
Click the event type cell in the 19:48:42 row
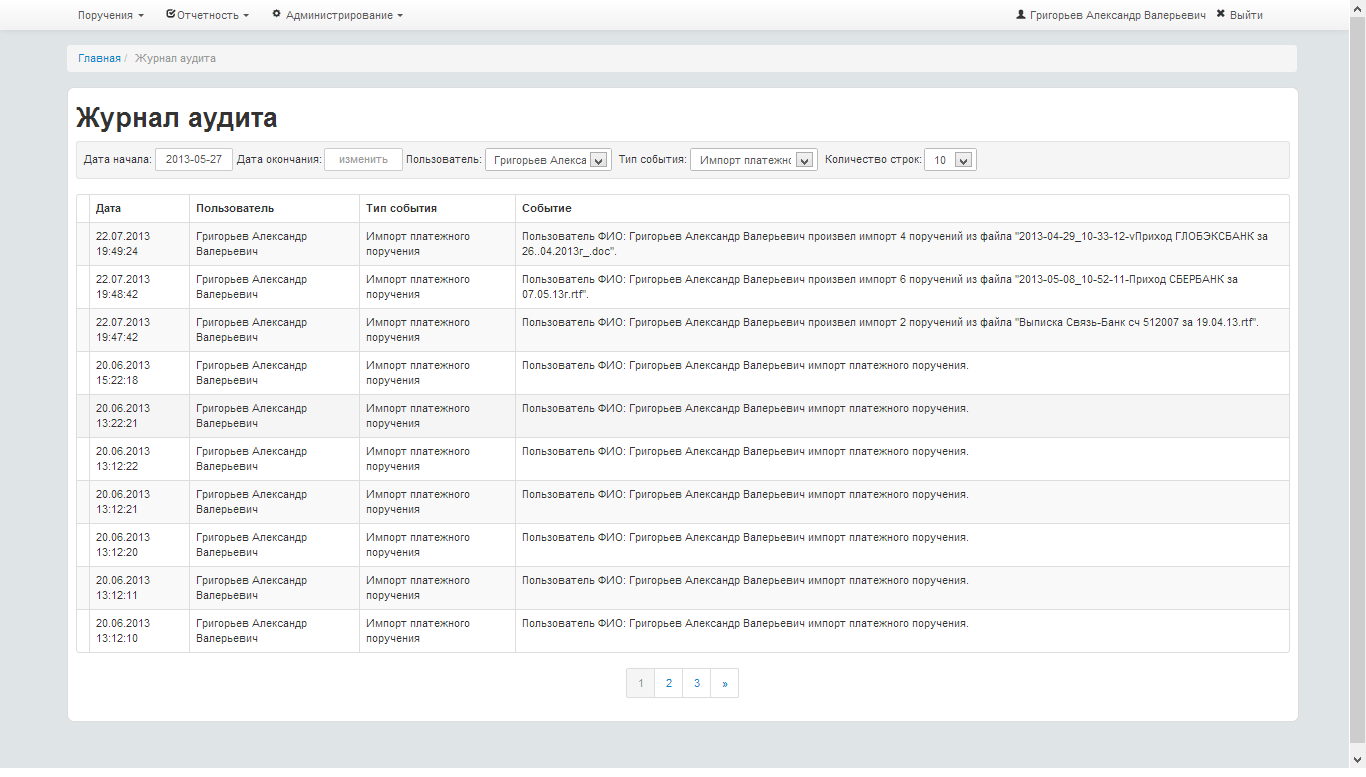pyautogui.click(x=437, y=287)
